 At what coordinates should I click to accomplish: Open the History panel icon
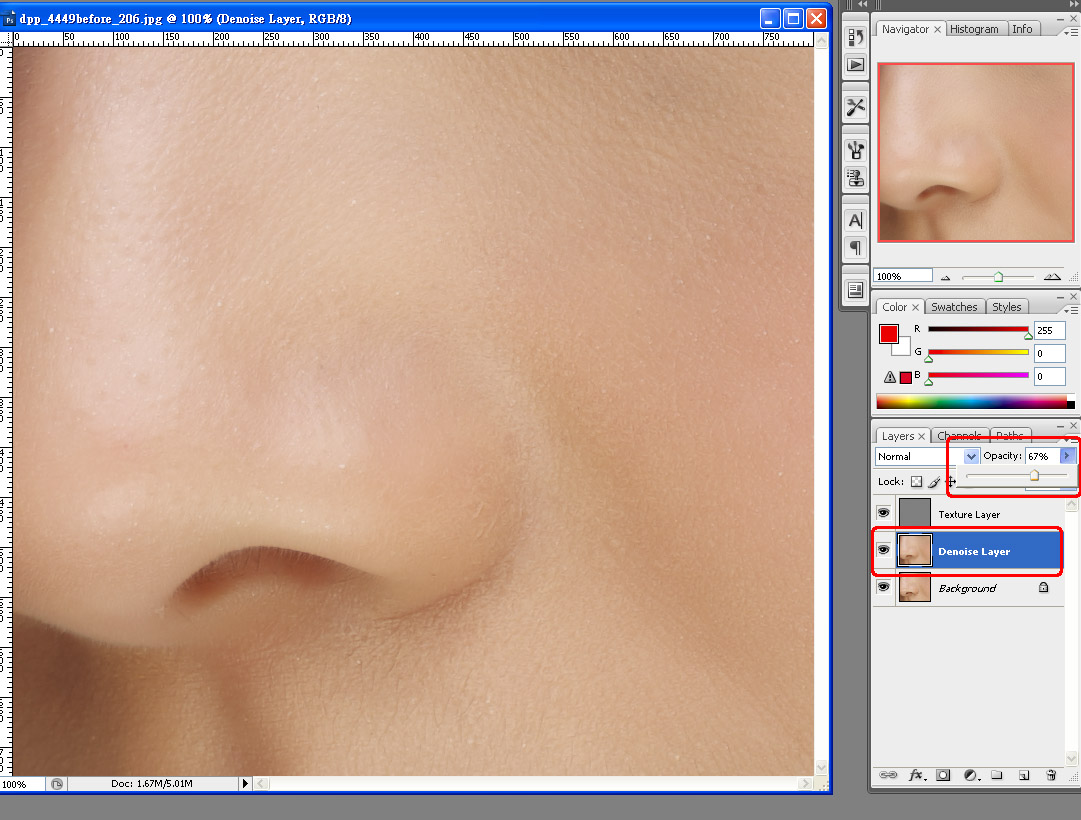click(856, 38)
